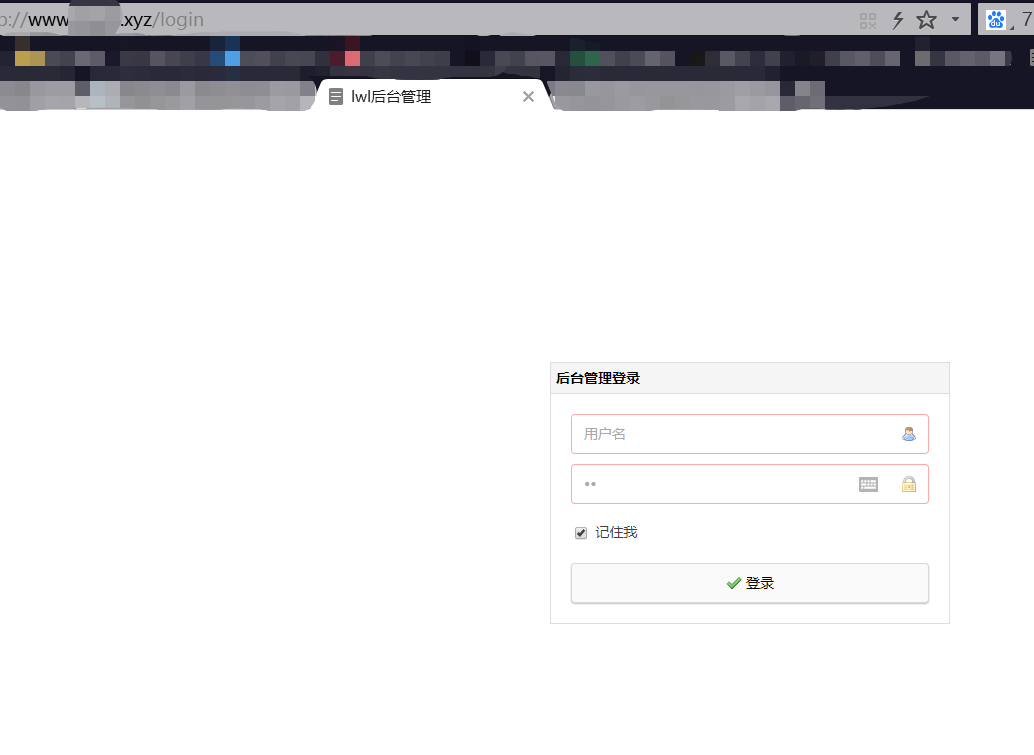
Task: Open the virtual keyboard icon in password field
Action: (867, 484)
